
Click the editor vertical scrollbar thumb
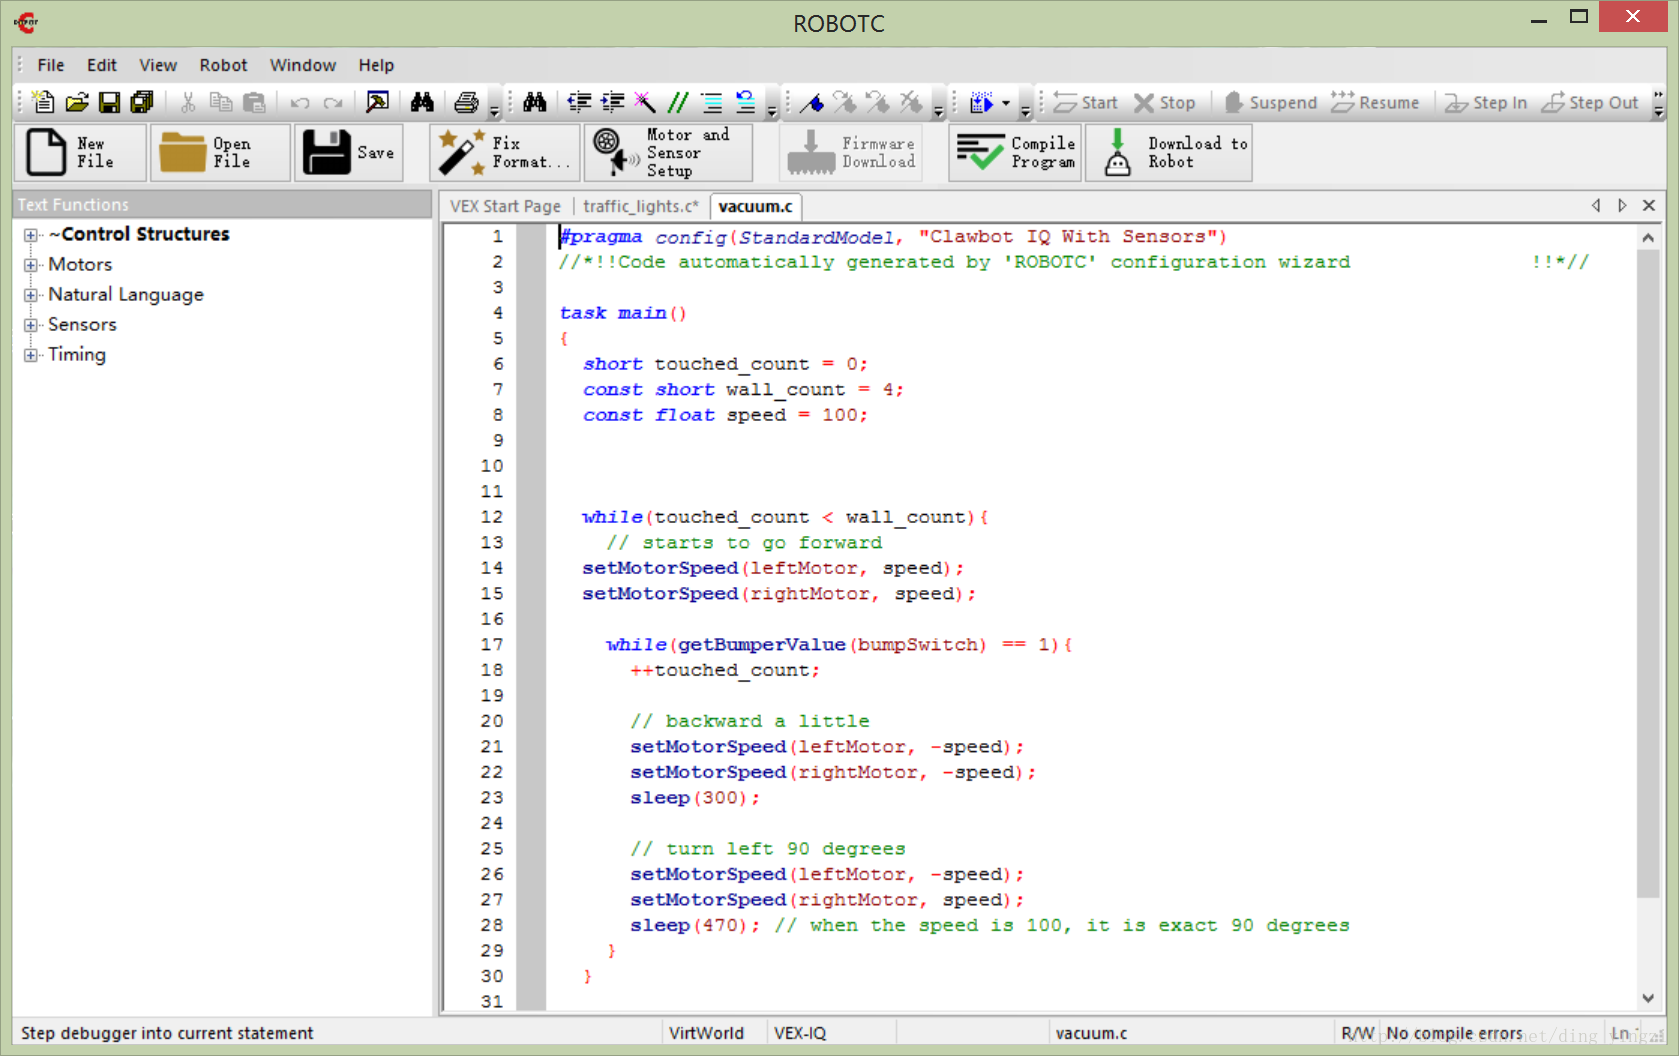coord(1648,574)
